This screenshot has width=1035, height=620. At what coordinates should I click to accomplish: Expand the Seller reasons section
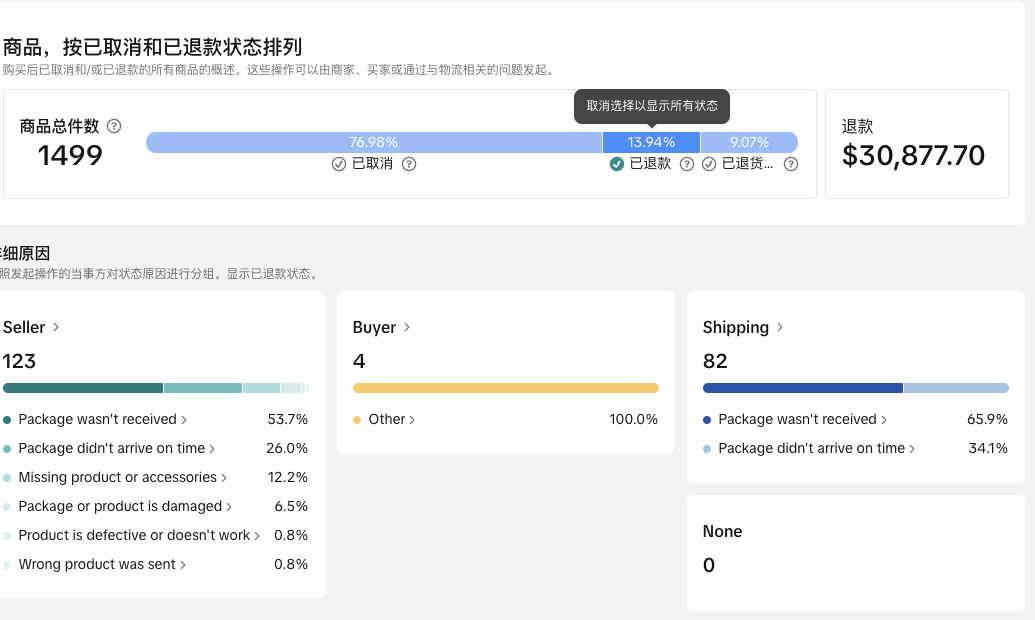coord(31,327)
